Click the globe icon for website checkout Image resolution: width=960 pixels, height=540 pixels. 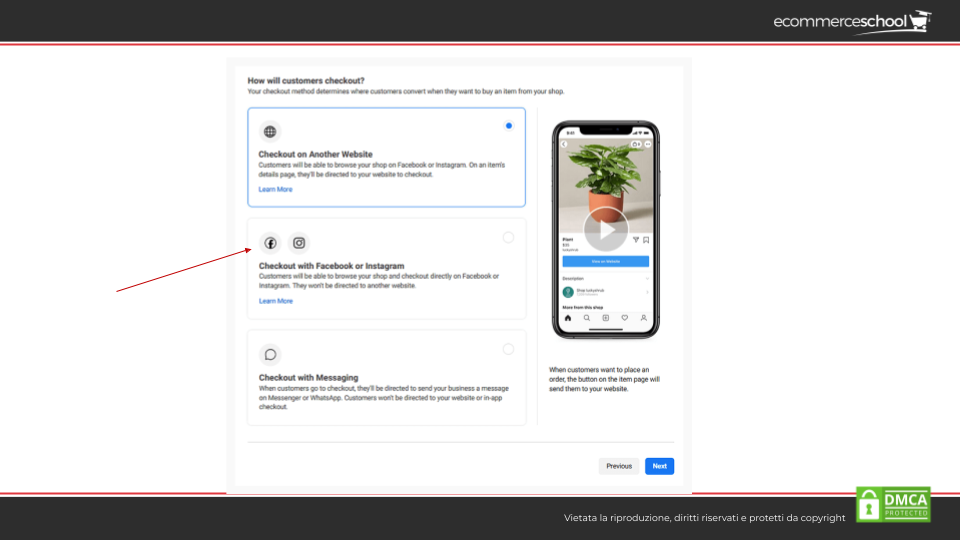pyautogui.click(x=270, y=131)
